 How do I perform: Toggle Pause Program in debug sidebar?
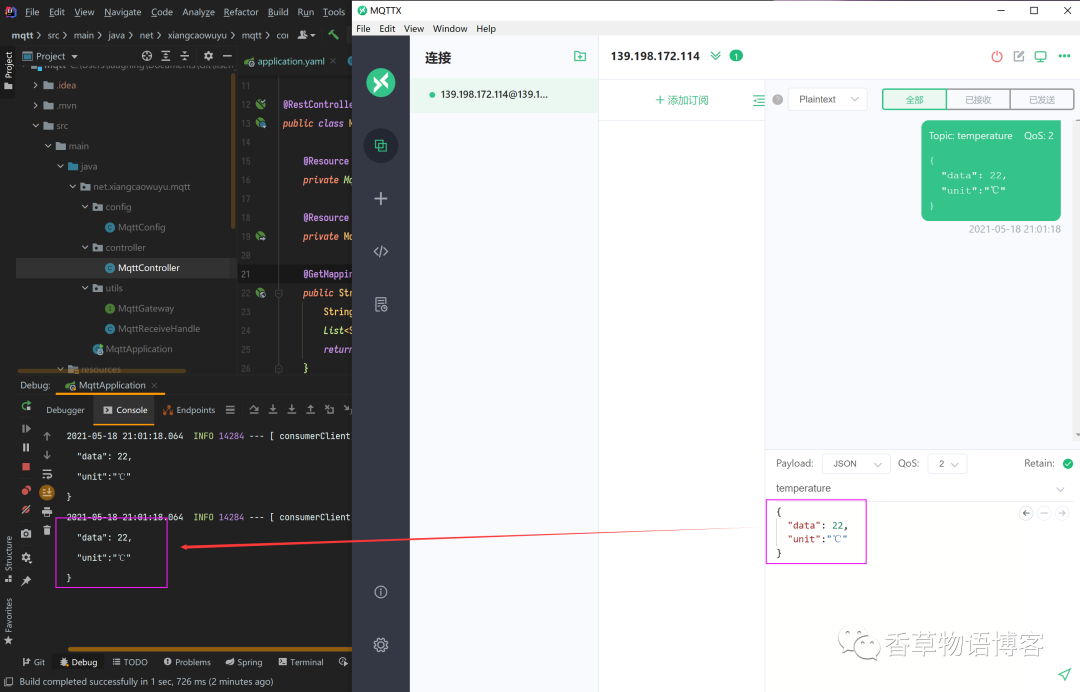[26, 448]
